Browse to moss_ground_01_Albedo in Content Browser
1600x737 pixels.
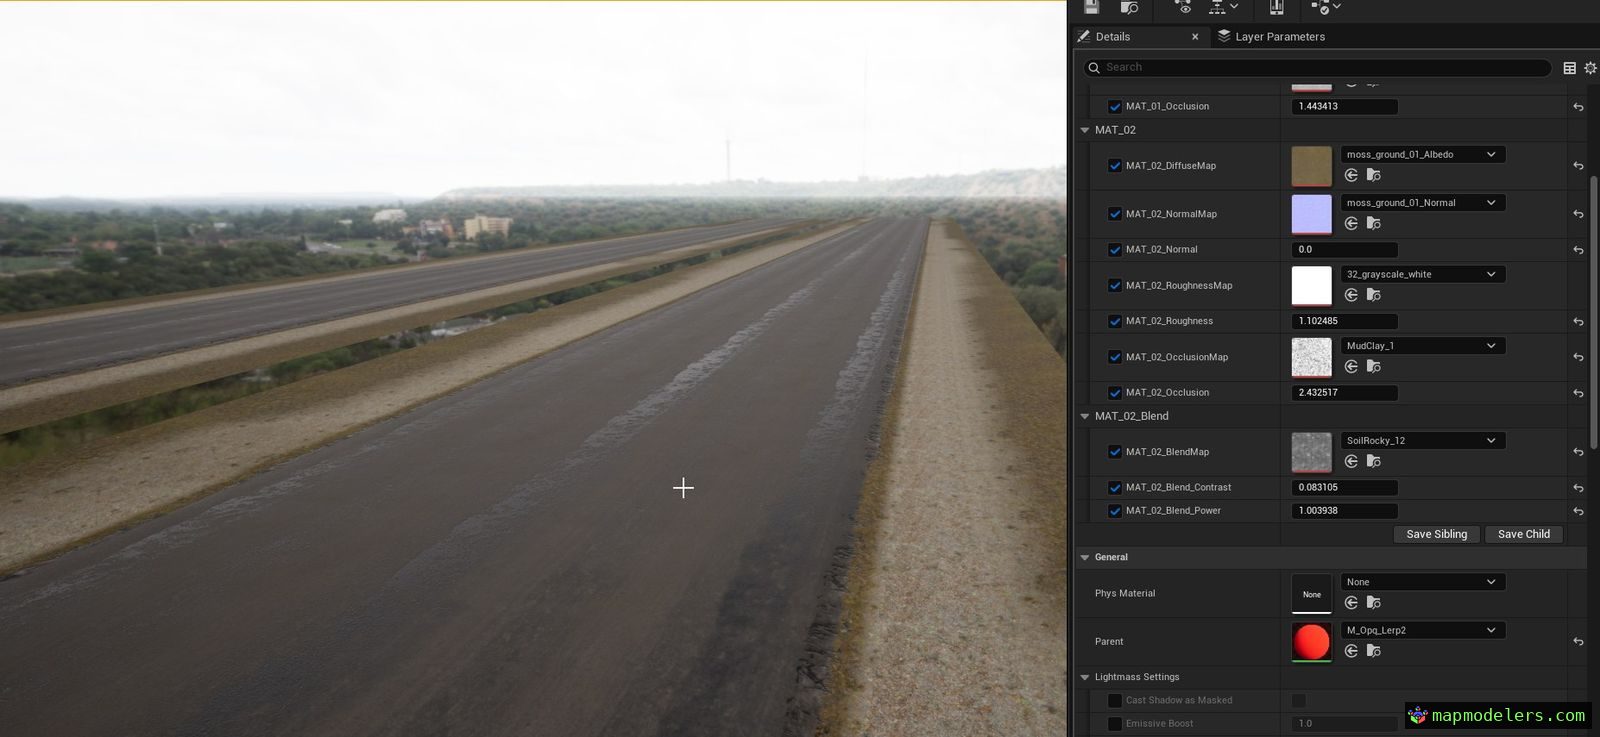1374,175
